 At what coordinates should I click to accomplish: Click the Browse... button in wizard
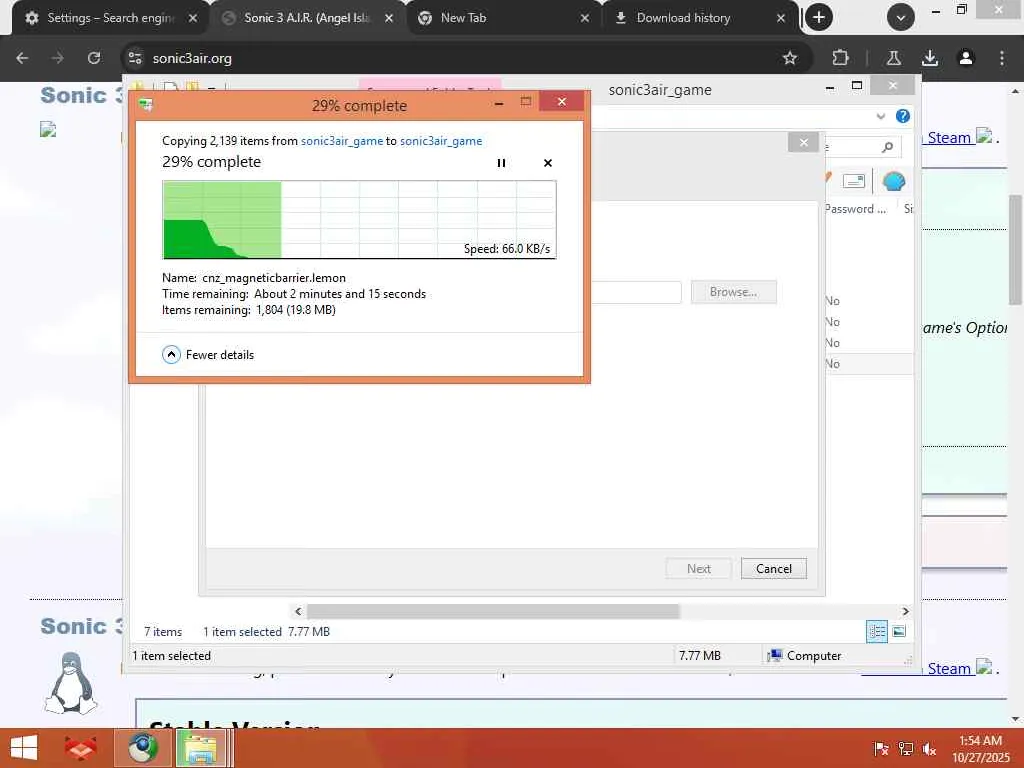(733, 292)
